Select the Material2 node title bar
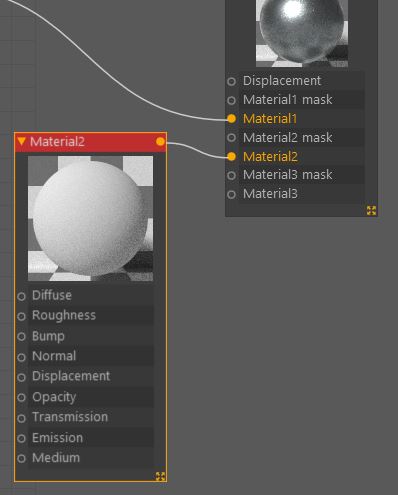Viewport: 398px width, 495px height. 91,142
